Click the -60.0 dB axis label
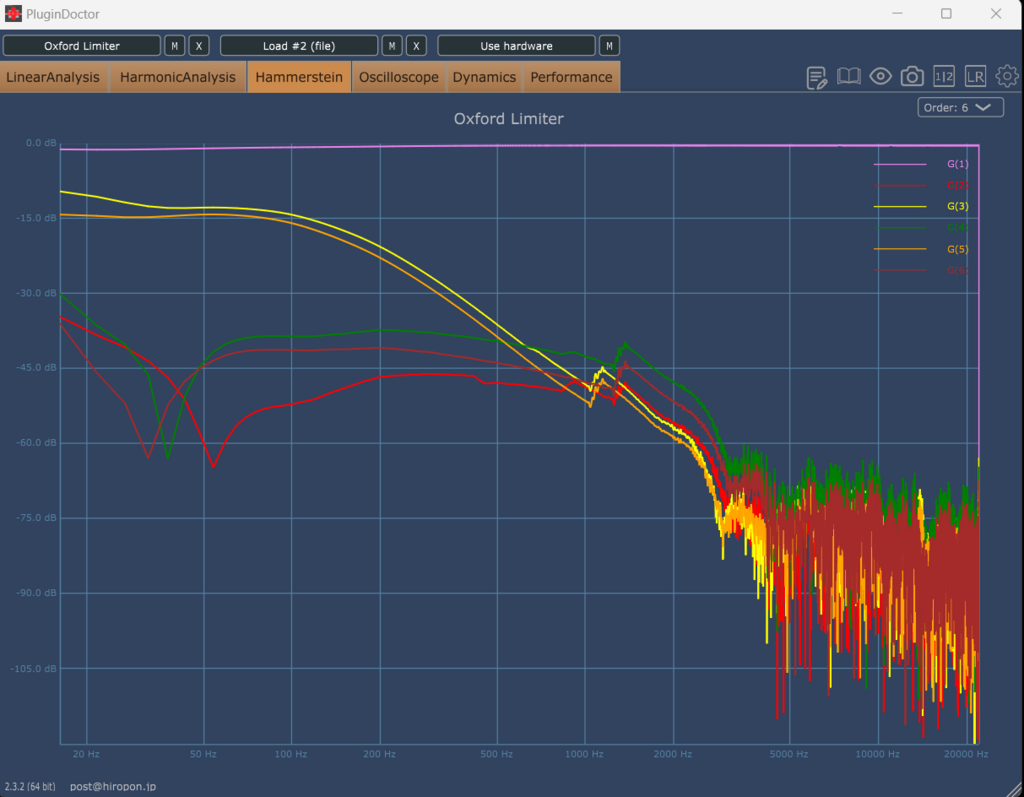 point(37,443)
